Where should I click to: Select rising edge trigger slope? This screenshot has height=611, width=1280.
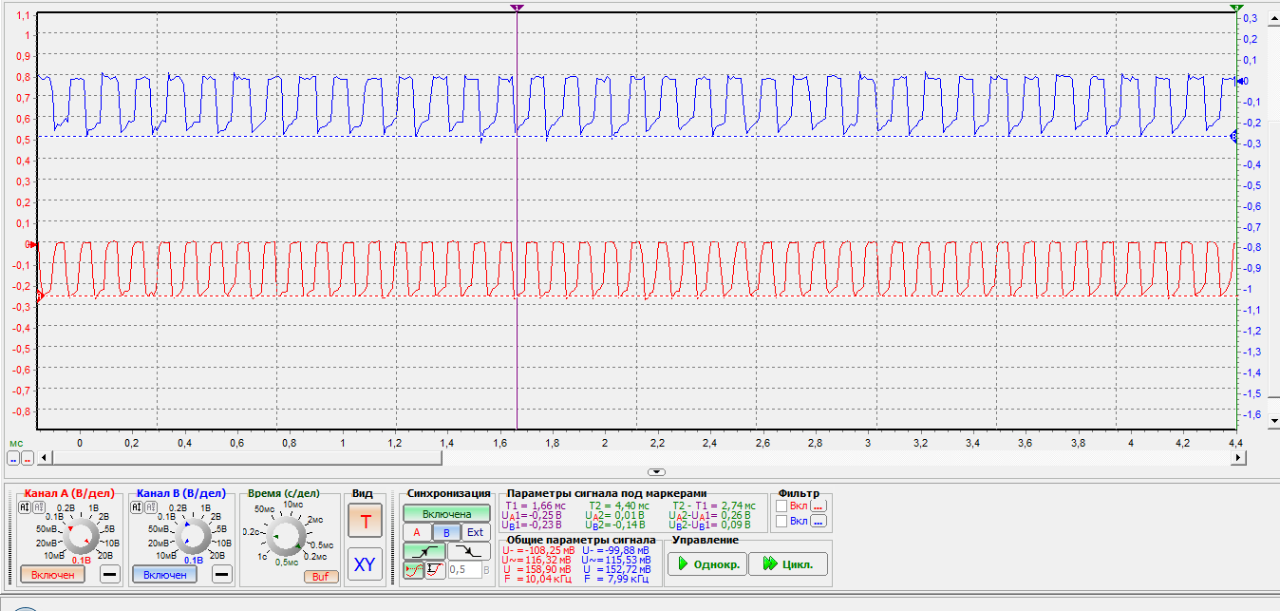(425, 551)
